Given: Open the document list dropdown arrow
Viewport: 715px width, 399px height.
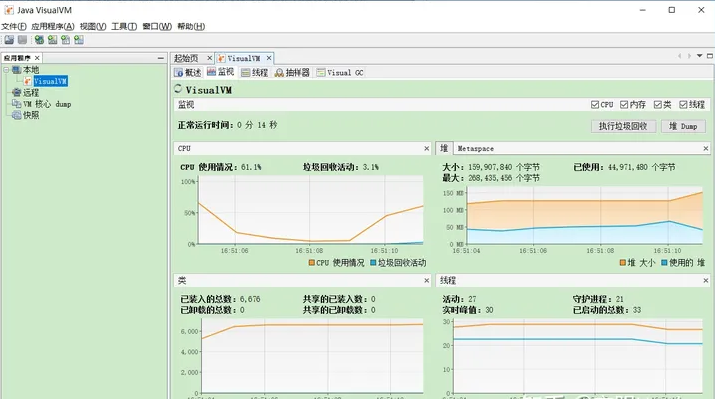Looking at the screenshot, I should point(699,56).
